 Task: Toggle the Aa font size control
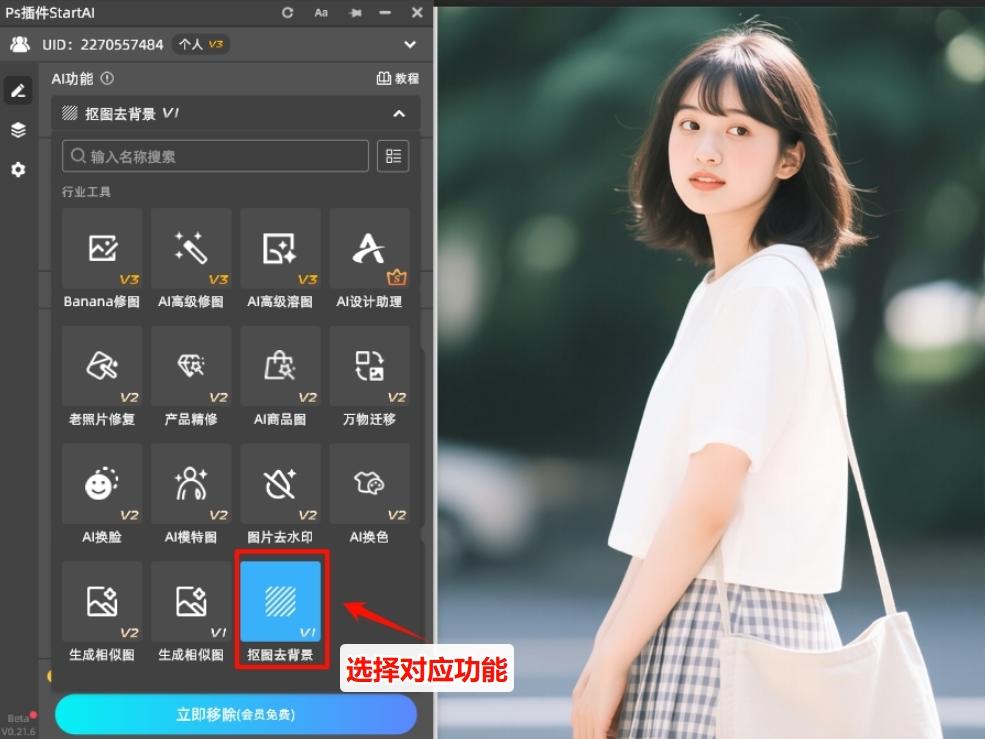321,13
